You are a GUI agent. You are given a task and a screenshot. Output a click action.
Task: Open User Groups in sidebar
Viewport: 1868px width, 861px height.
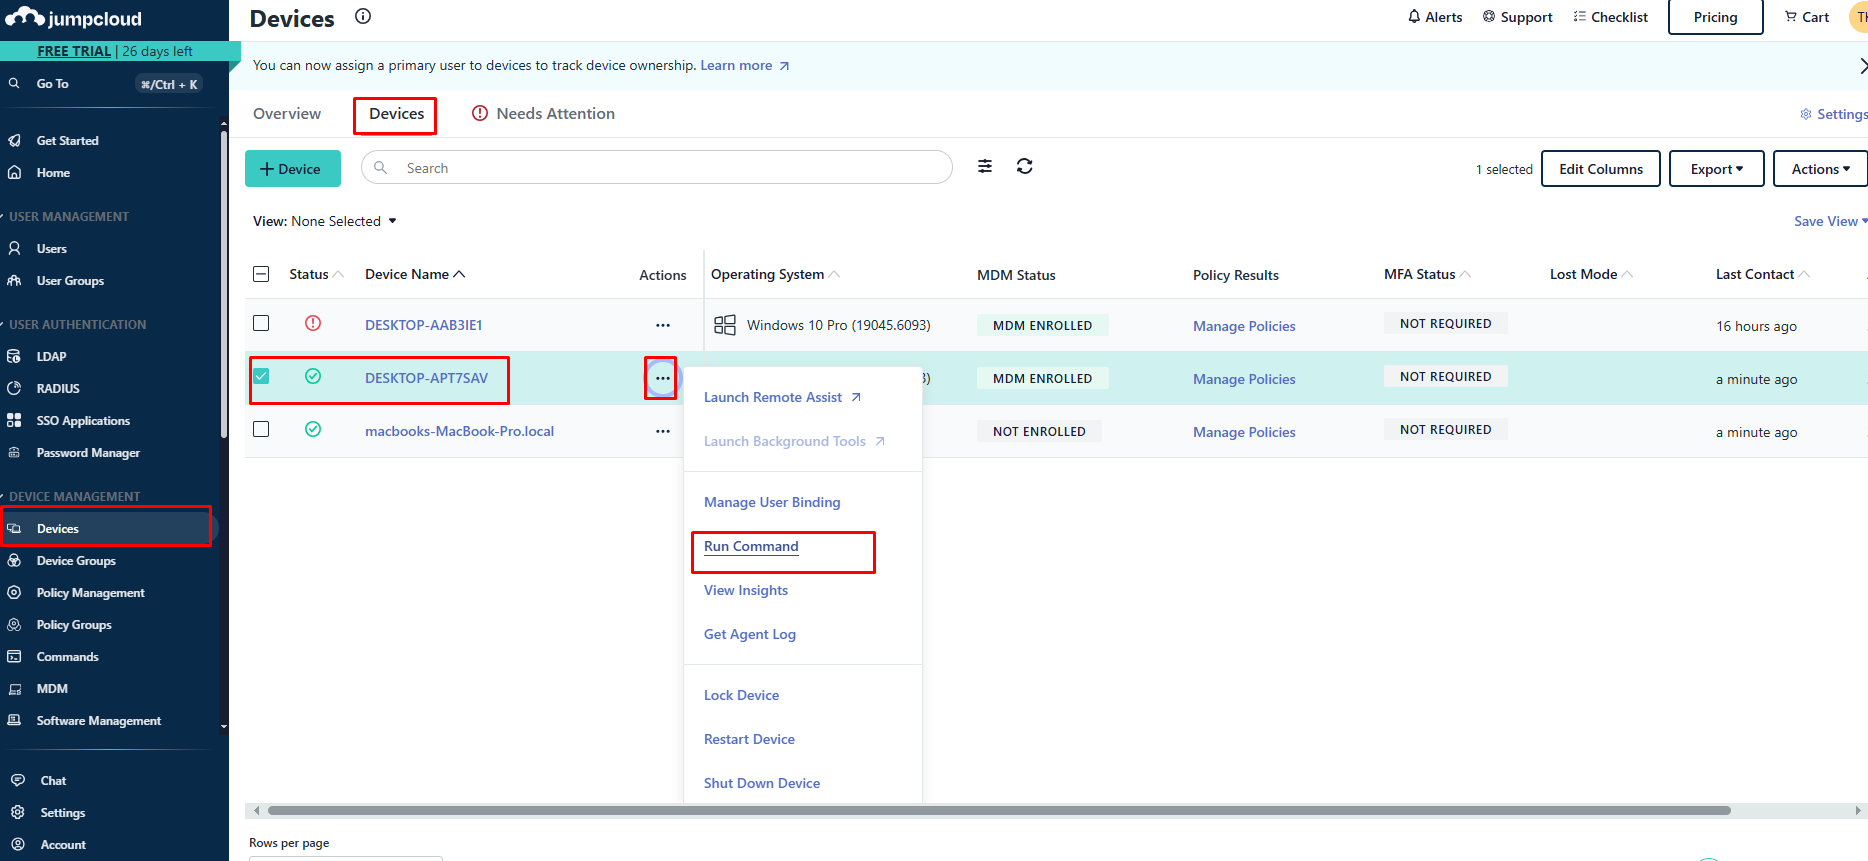pyautogui.click(x=70, y=281)
